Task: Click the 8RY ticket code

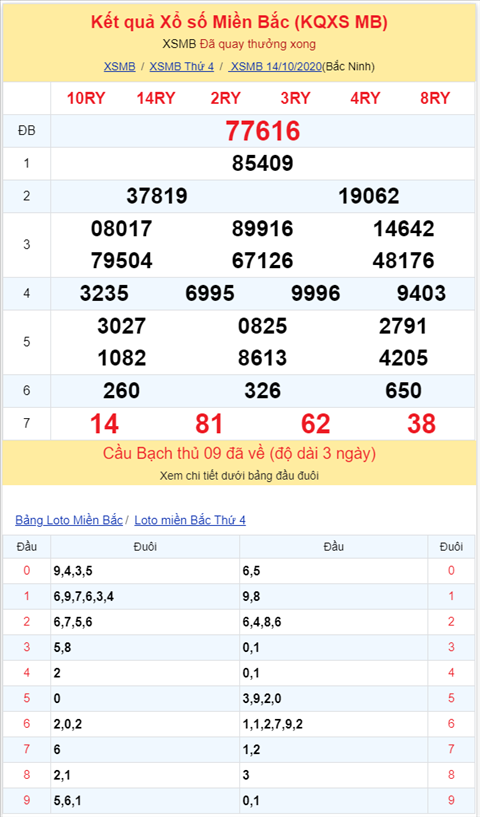Action: 435,98
